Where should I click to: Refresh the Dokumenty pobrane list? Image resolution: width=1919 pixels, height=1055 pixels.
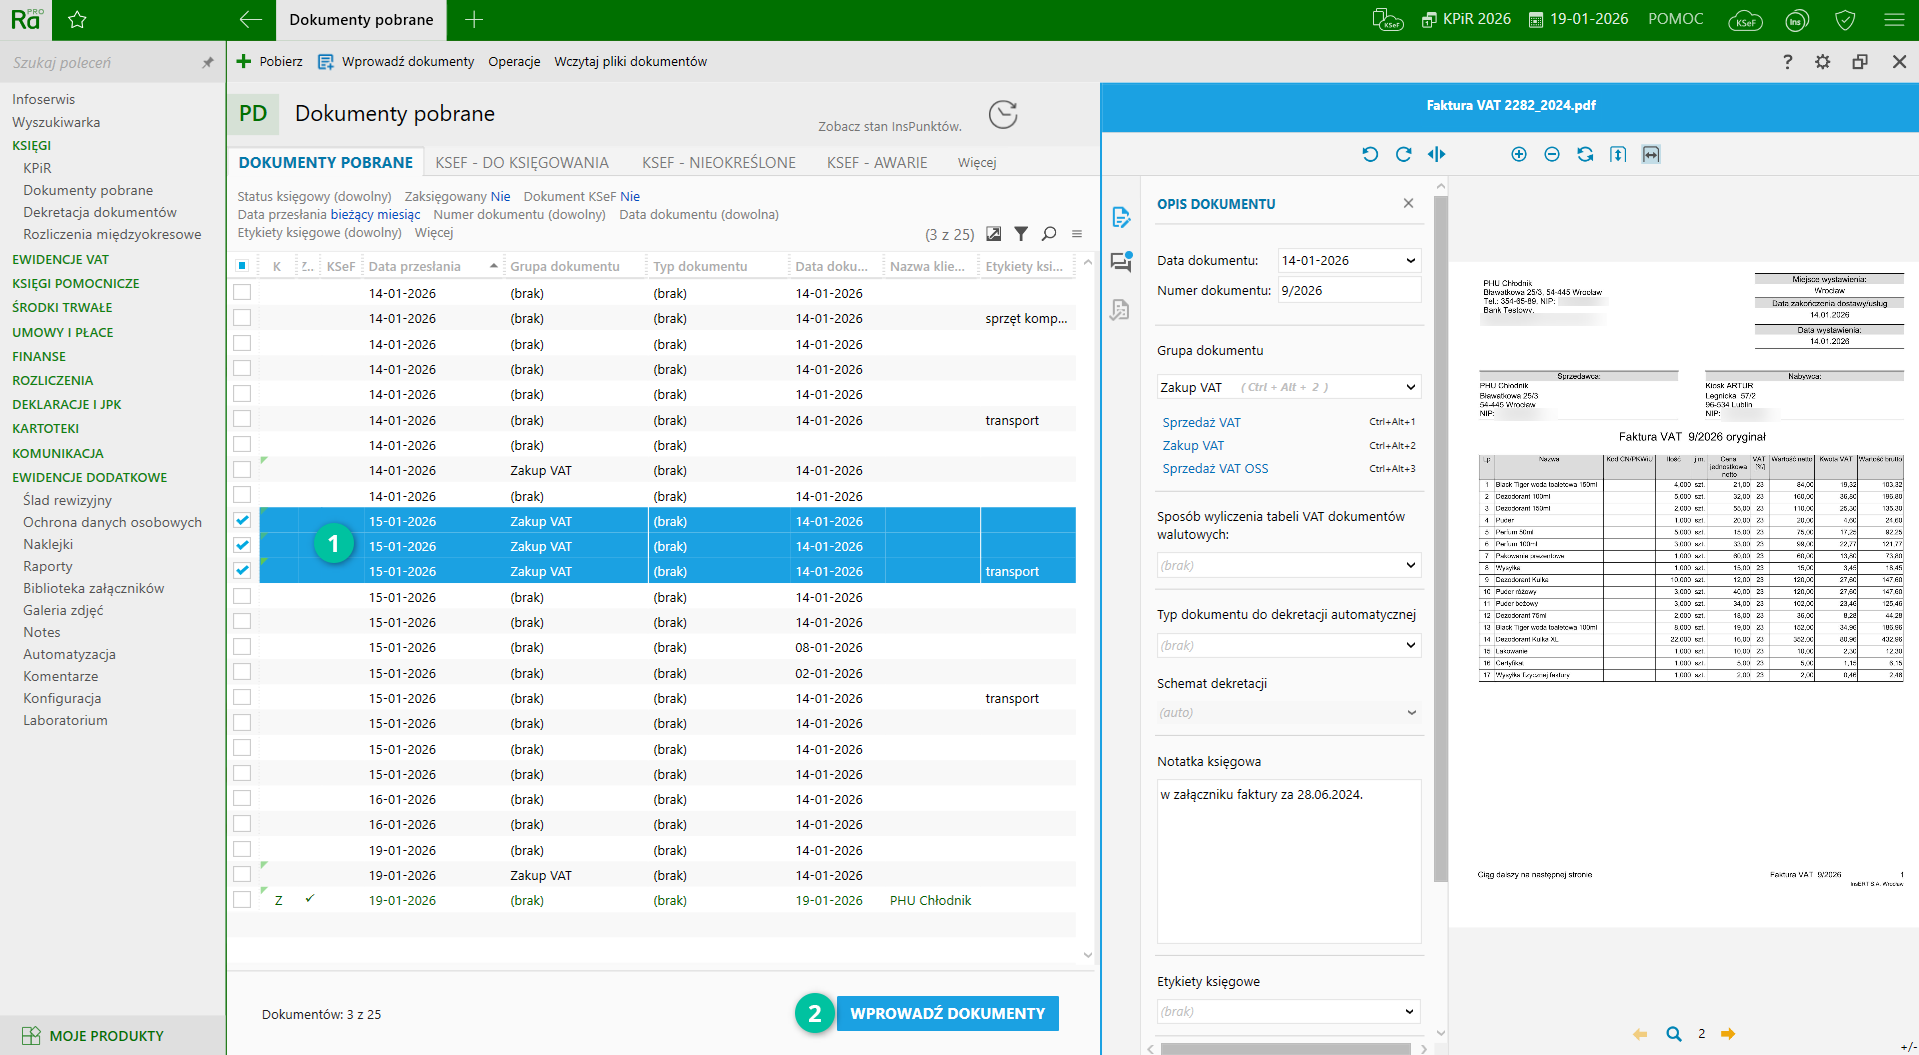pos(1003,115)
